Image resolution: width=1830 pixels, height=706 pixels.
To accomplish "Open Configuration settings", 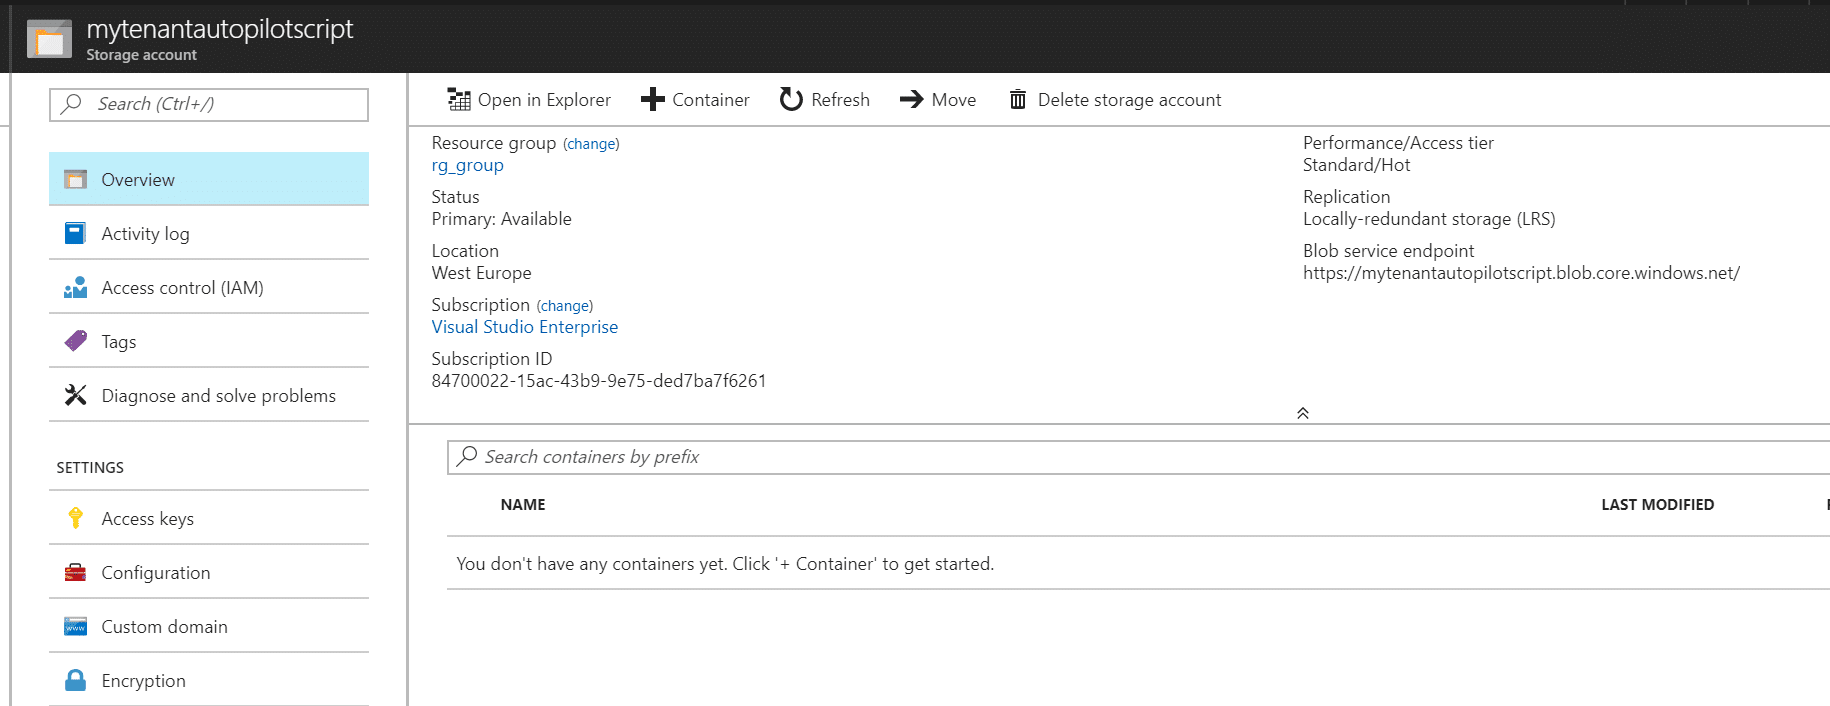I will 209,572.
